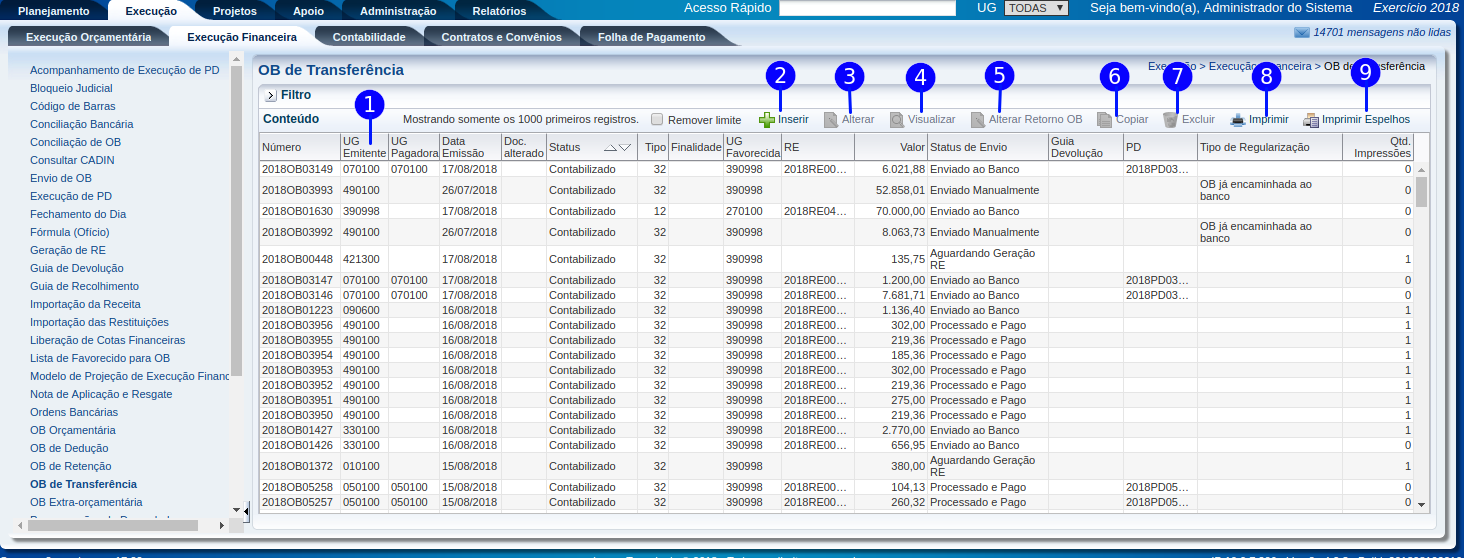Click the Acesso Rápido search field

(867, 8)
